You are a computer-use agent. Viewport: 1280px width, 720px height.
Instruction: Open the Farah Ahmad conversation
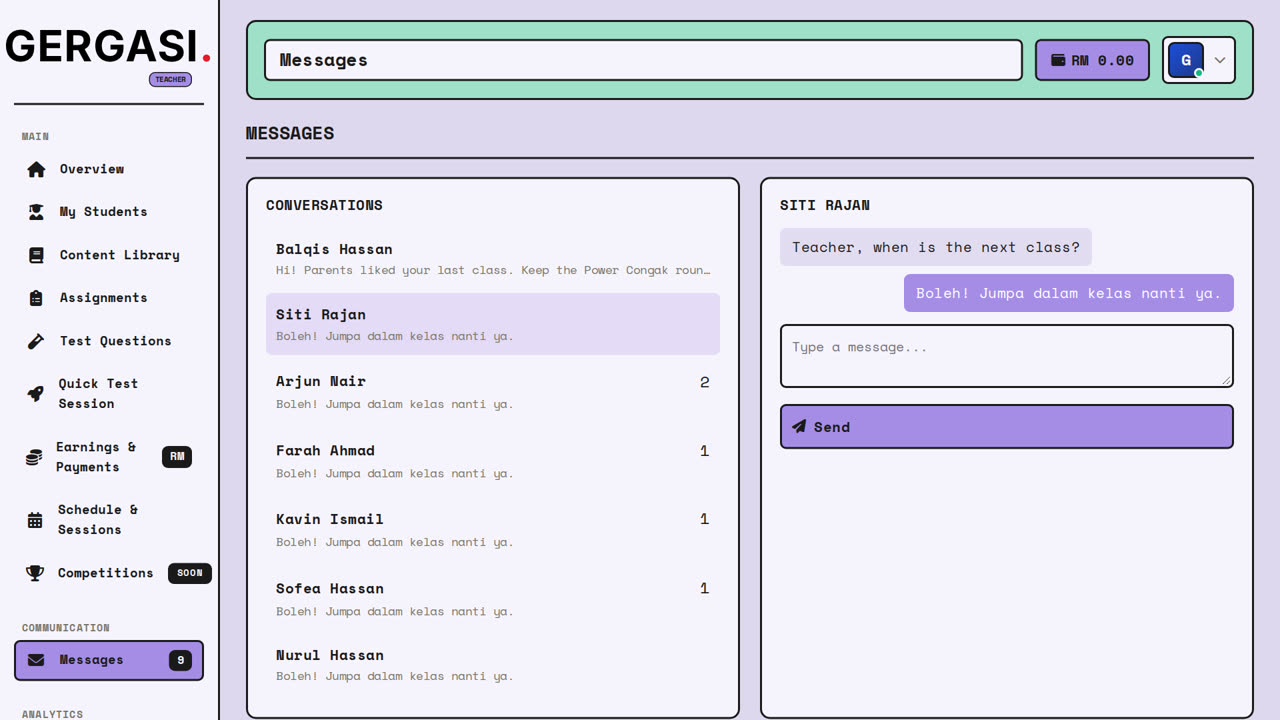click(x=493, y=461)
